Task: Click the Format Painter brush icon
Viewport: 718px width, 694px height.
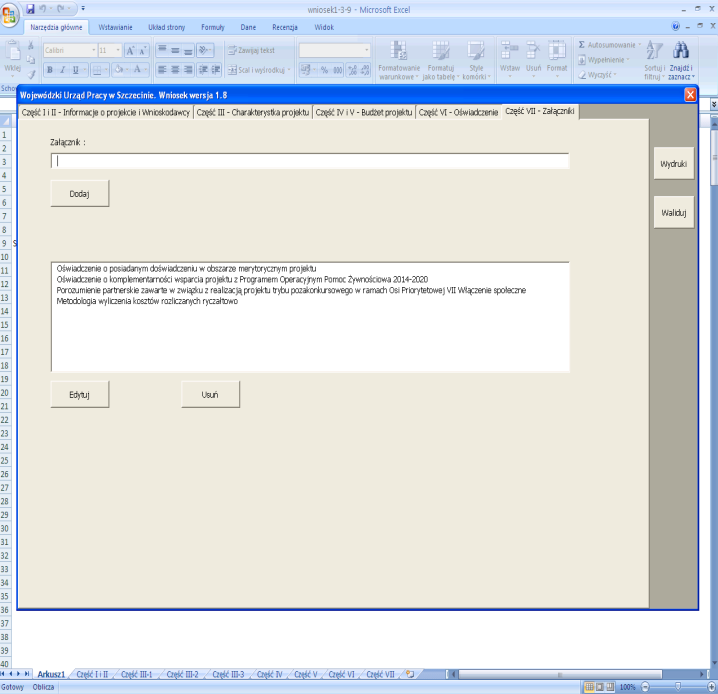Action: pos(31,74)
